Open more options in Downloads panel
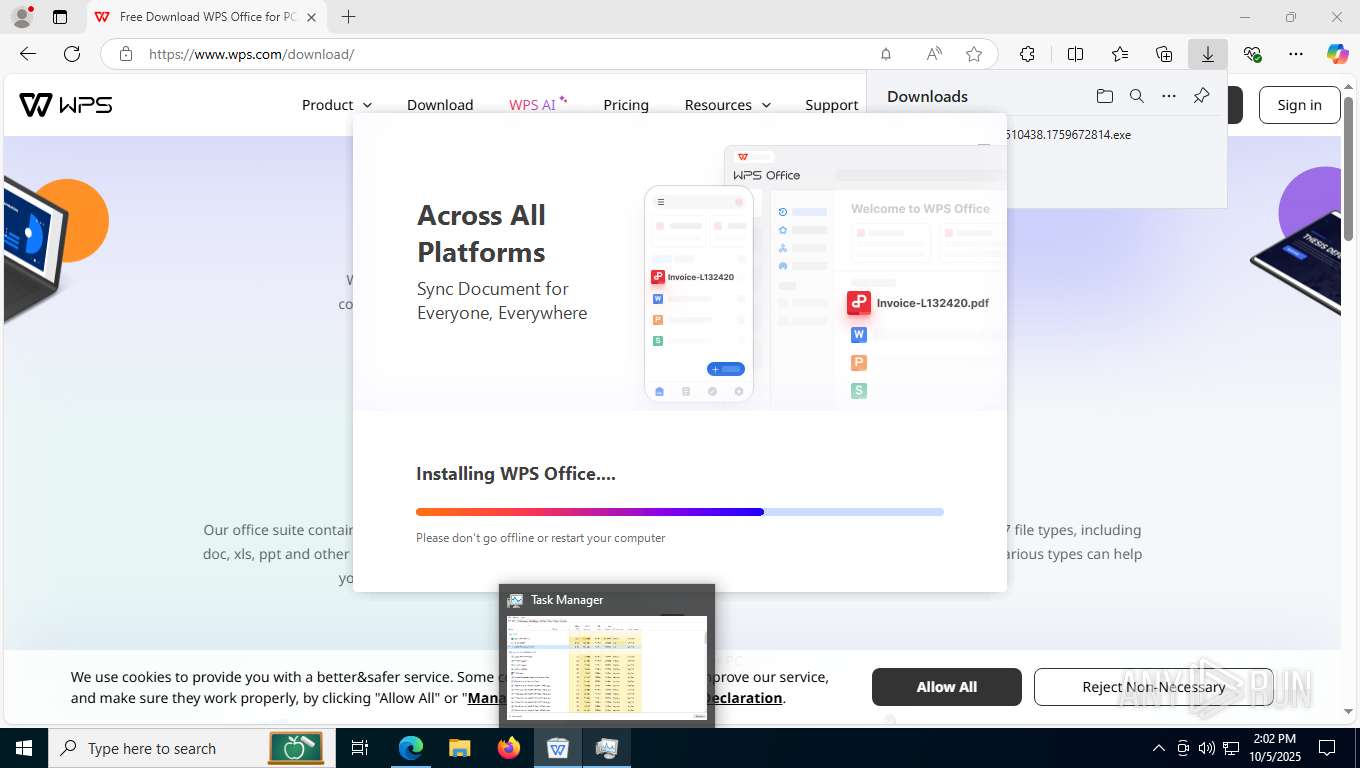 [1168, 96]
